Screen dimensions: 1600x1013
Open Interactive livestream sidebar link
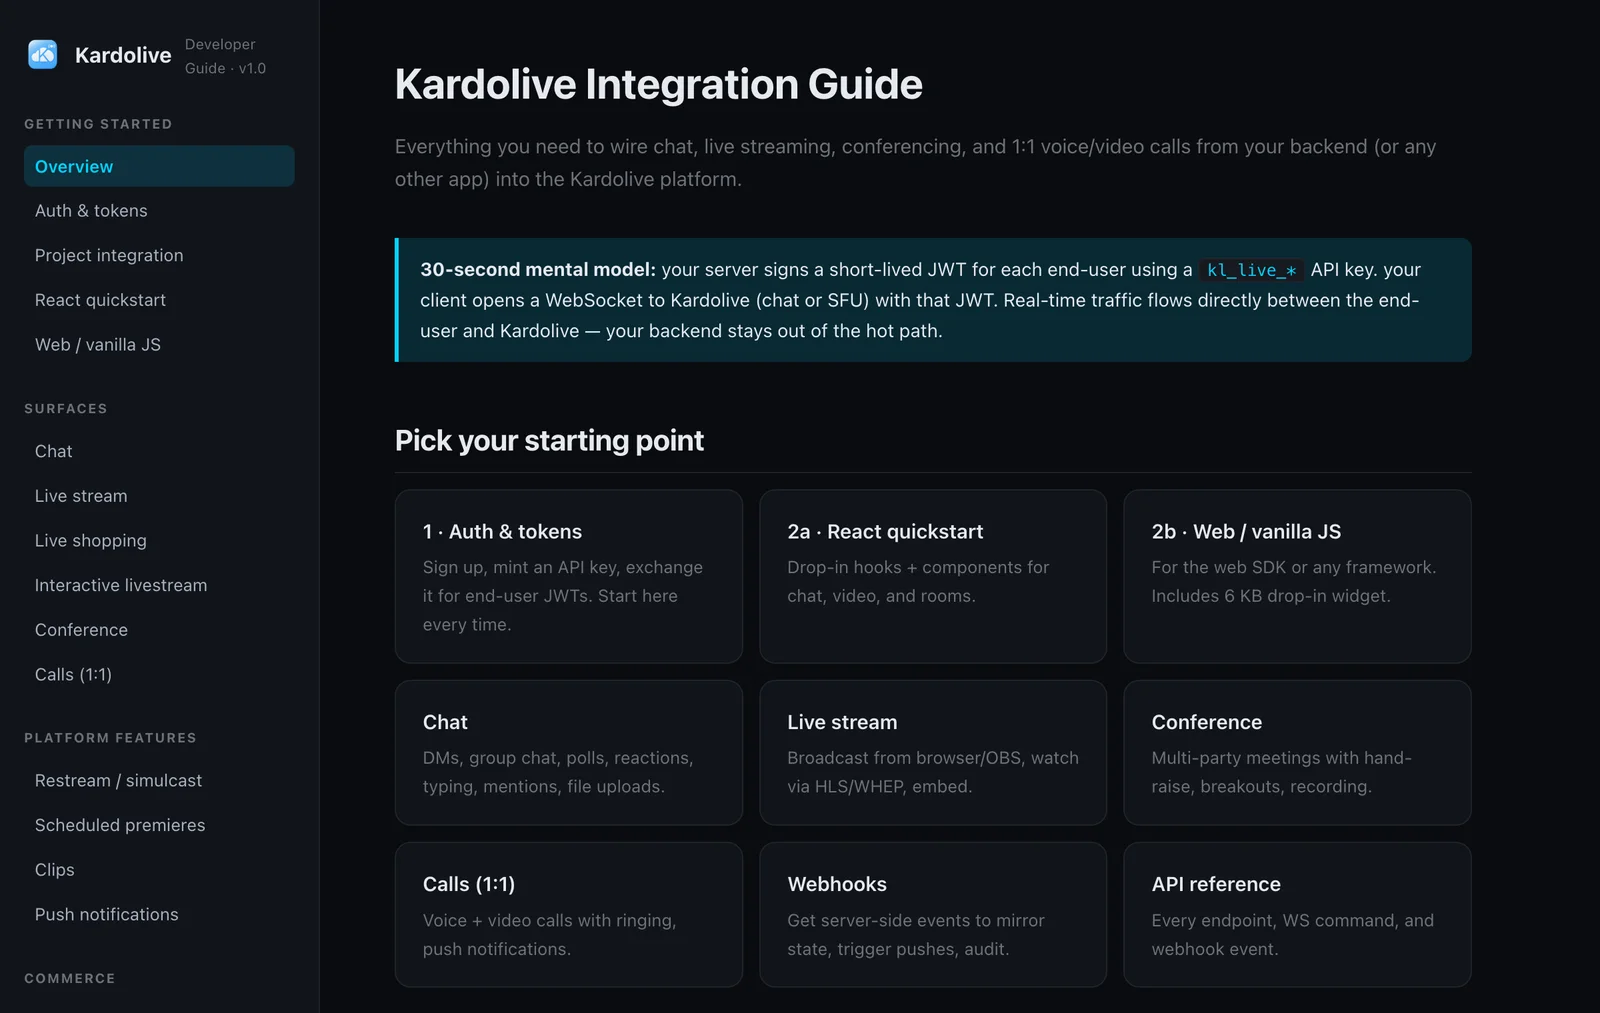point(159,585)
